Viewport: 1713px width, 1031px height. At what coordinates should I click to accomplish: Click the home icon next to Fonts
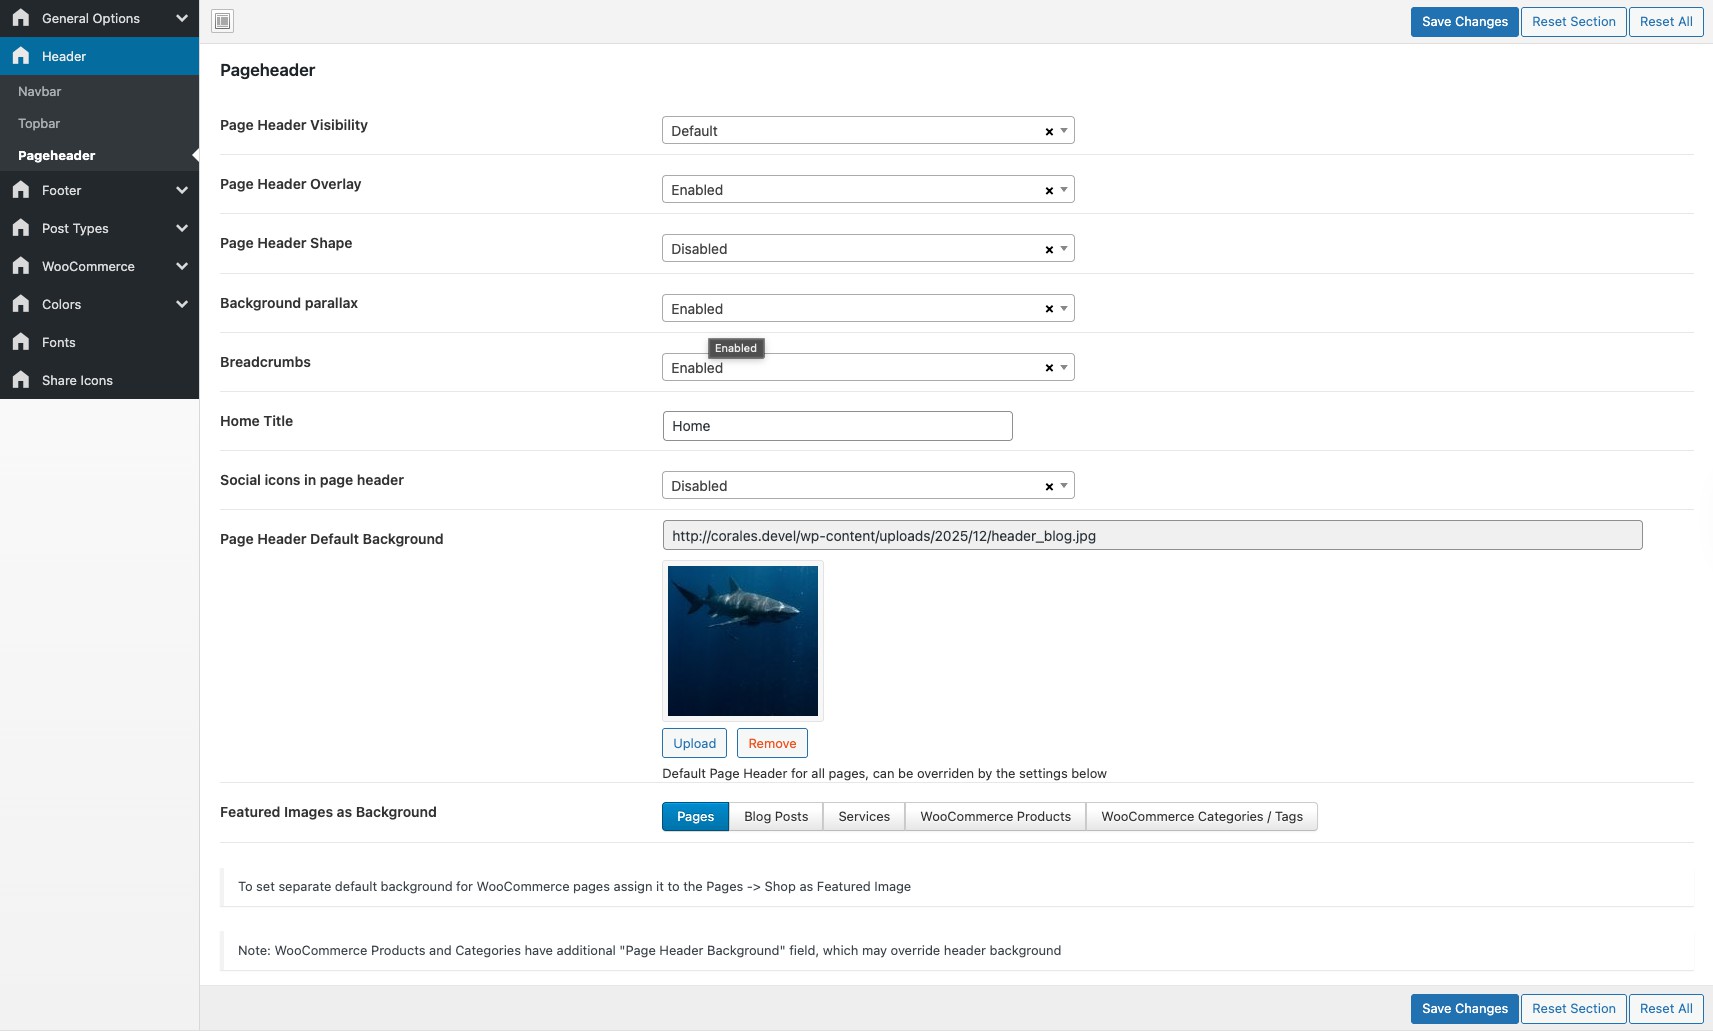pyautogui.click(x=21, y=342)
